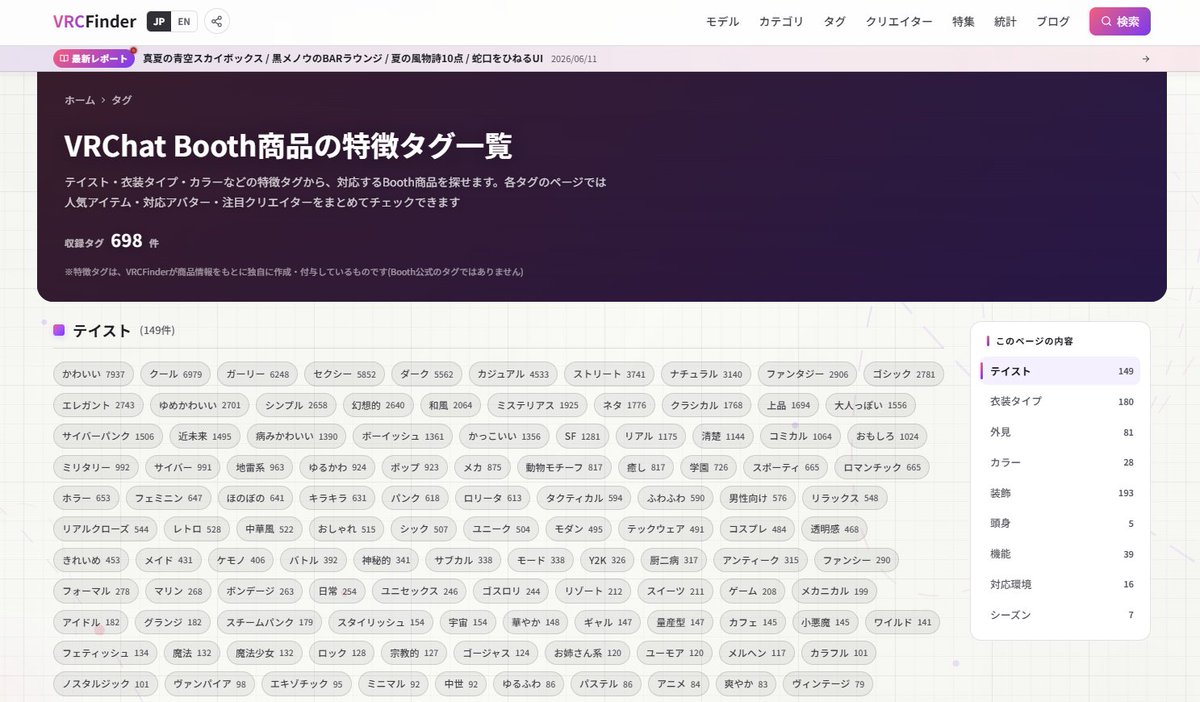Image resolution: width=1200 pixels, height=702 pixels.
Task: Select the ダーク 5562 tag
Action: point(427,374)
